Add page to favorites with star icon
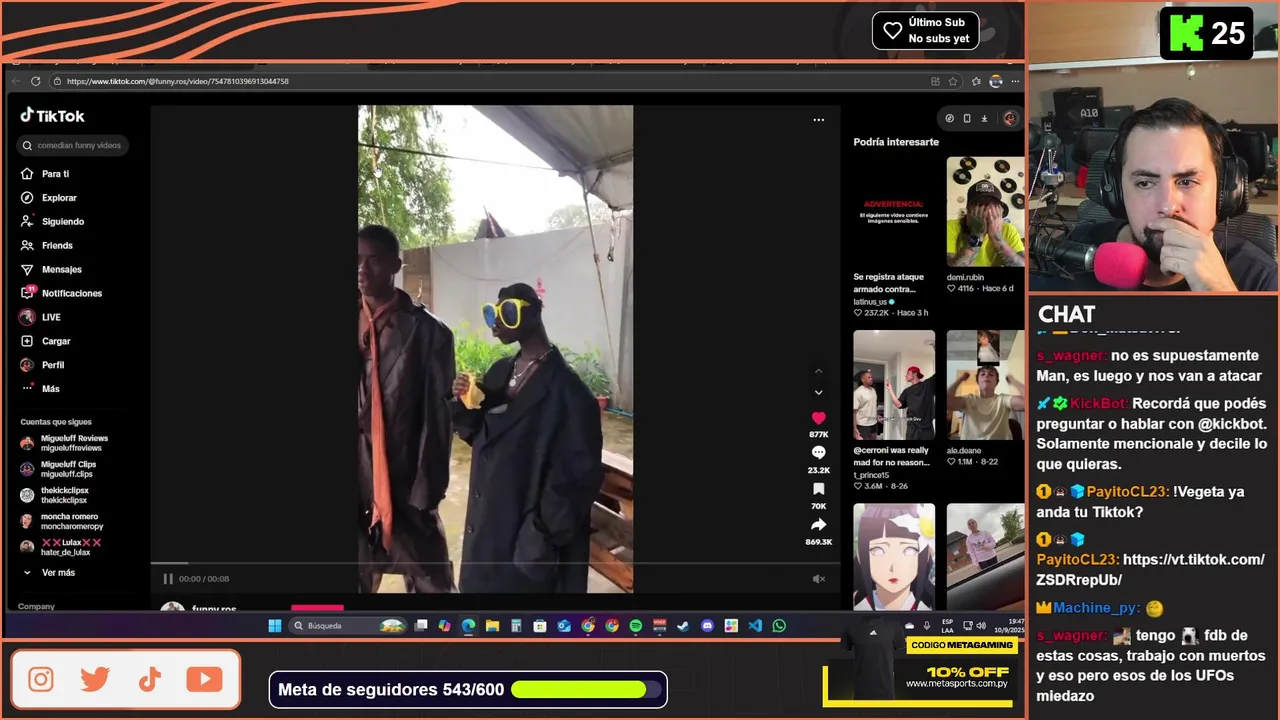This screenshot has height=720, width=1280. pos(953,81)
